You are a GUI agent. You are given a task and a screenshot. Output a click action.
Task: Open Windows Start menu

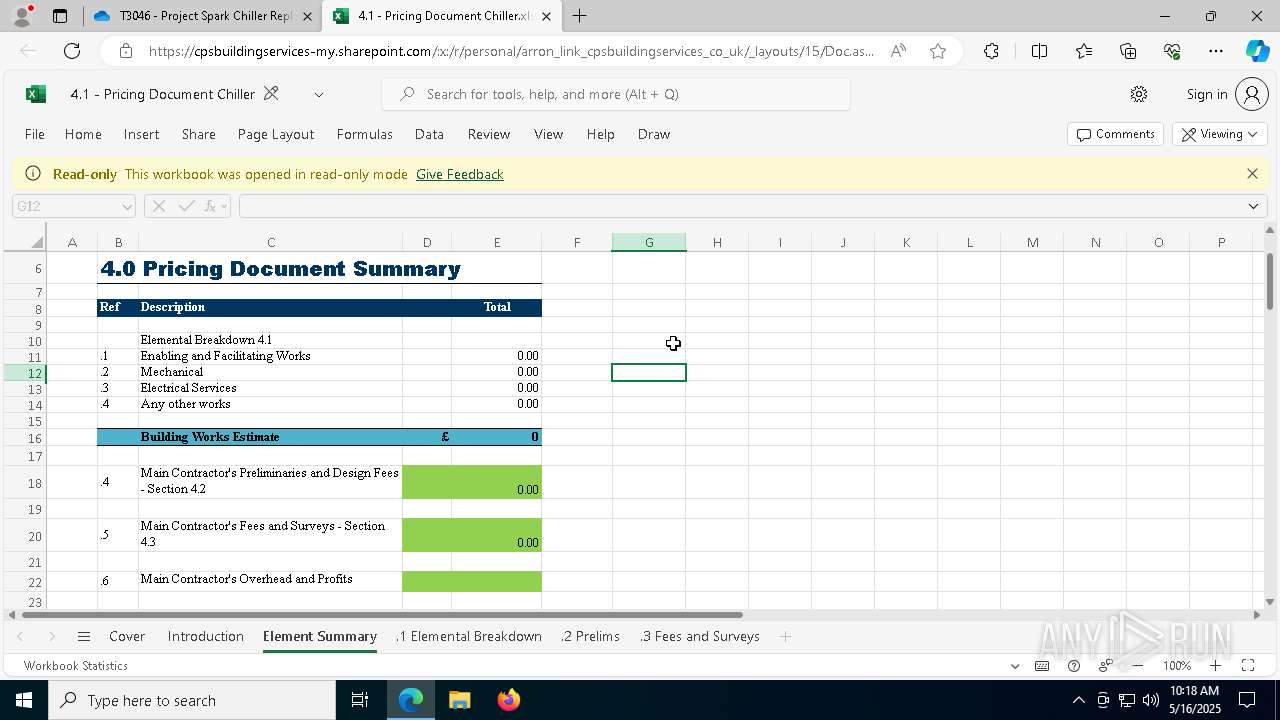coord(24,700)
